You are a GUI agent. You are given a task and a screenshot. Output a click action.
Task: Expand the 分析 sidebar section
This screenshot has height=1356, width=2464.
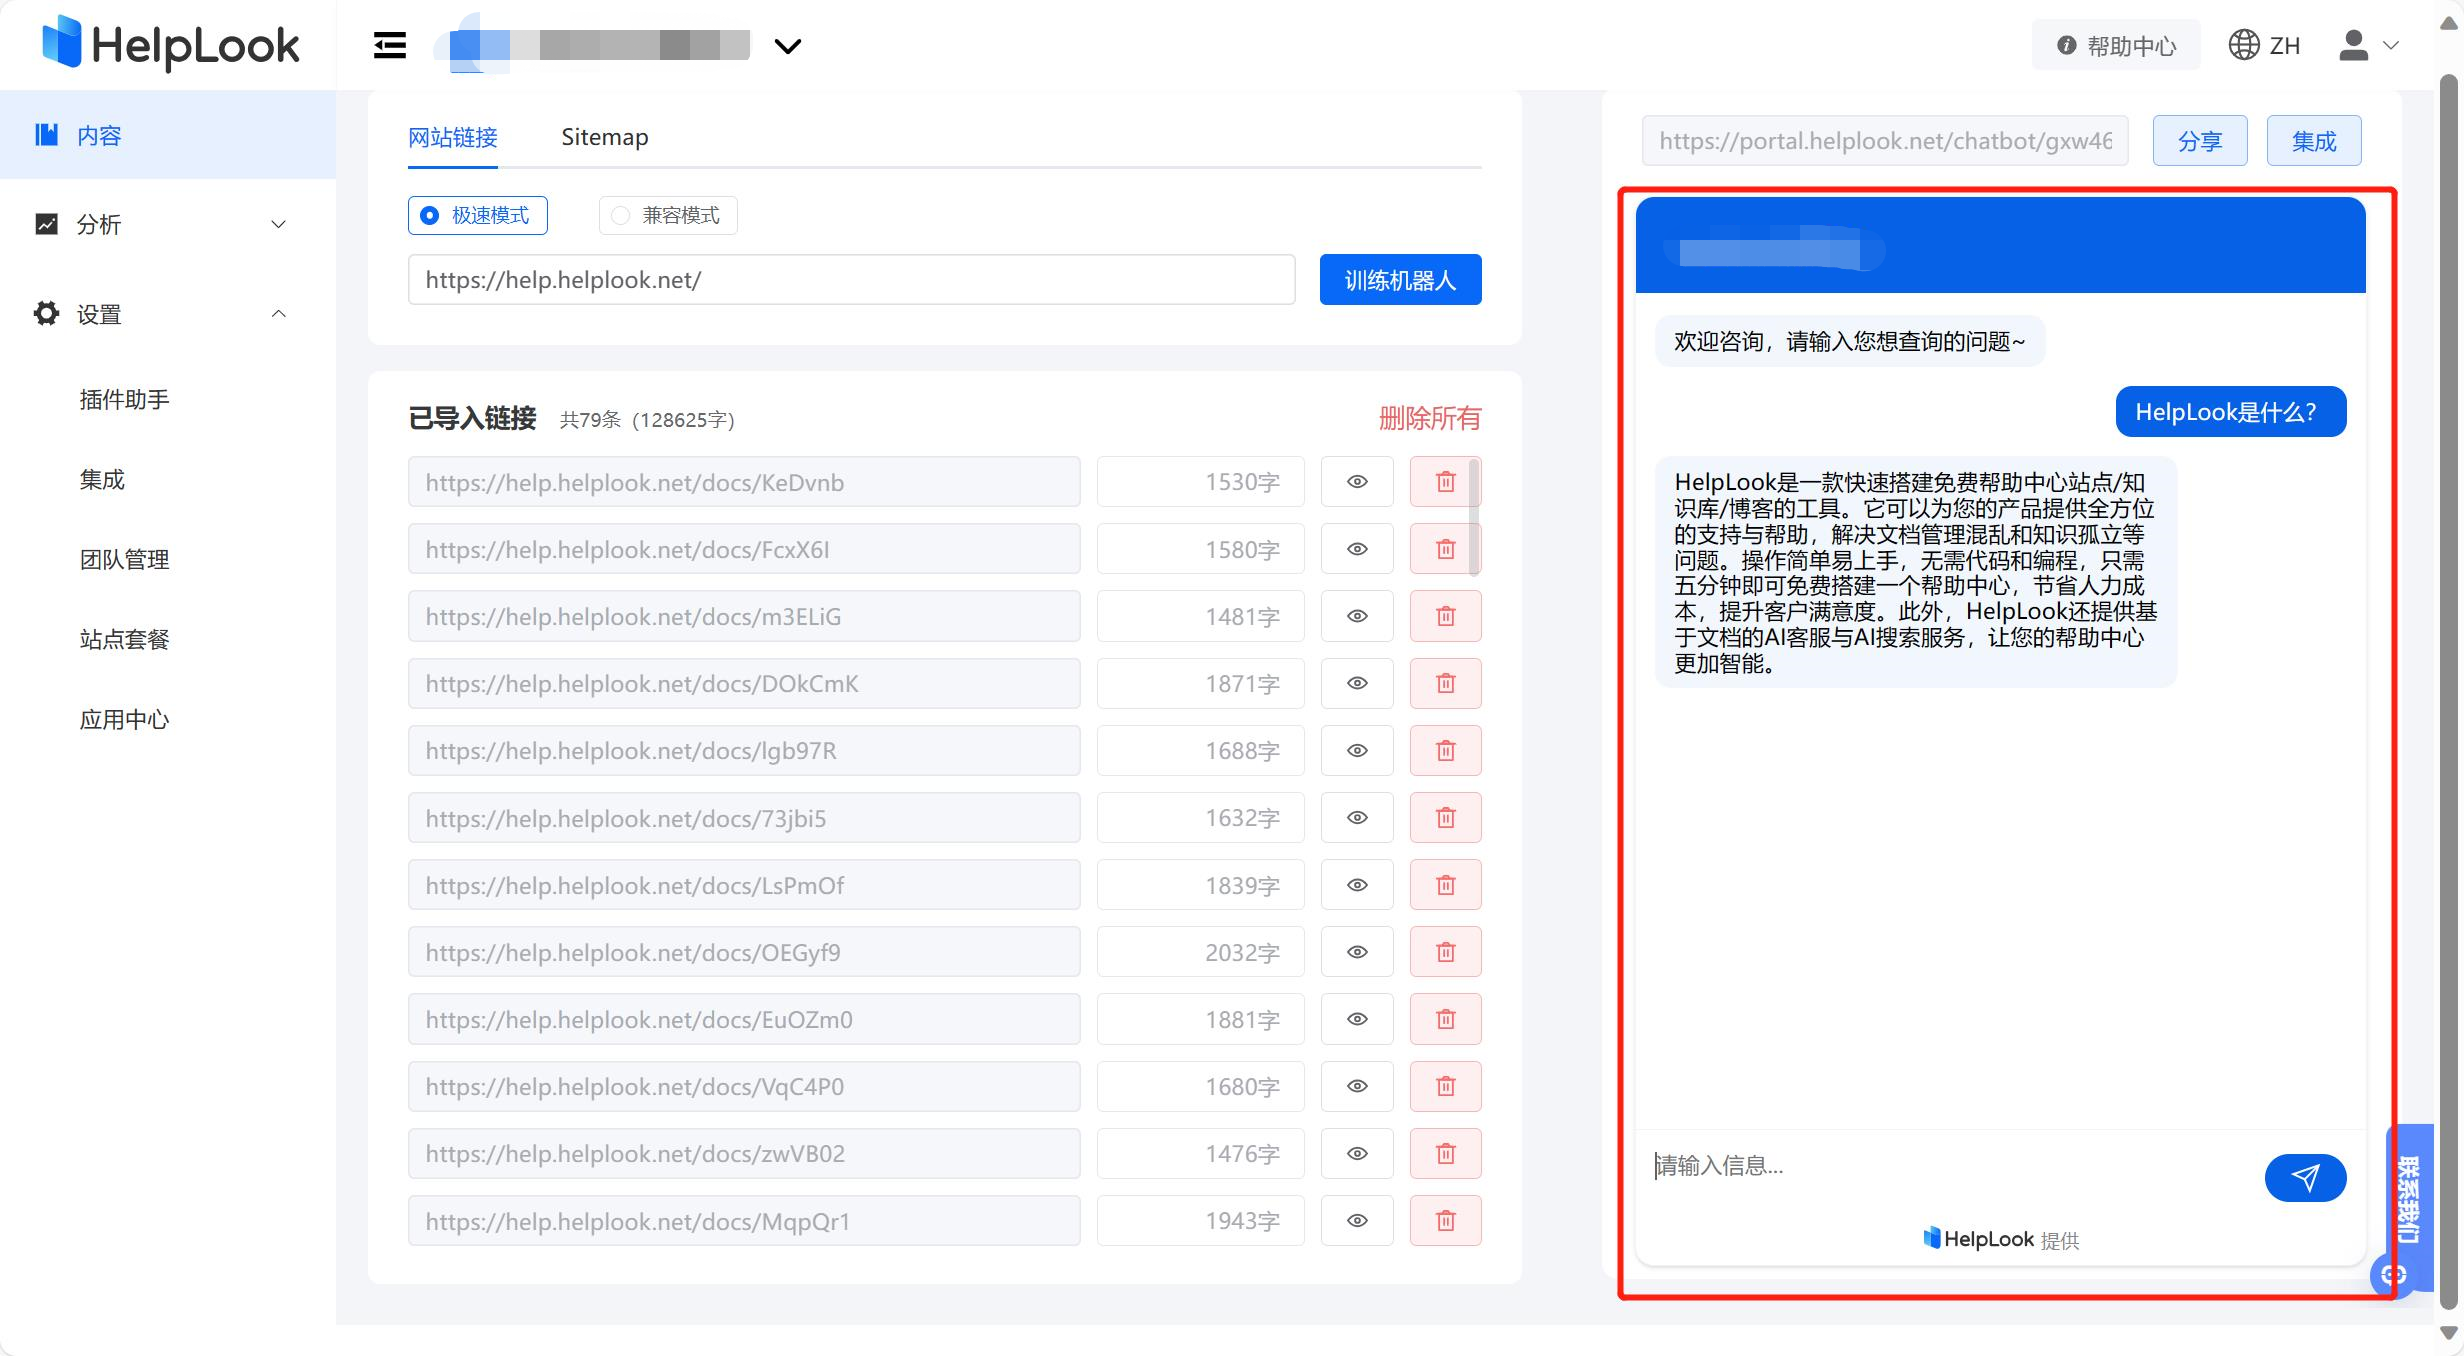click(x=278, y=224)
